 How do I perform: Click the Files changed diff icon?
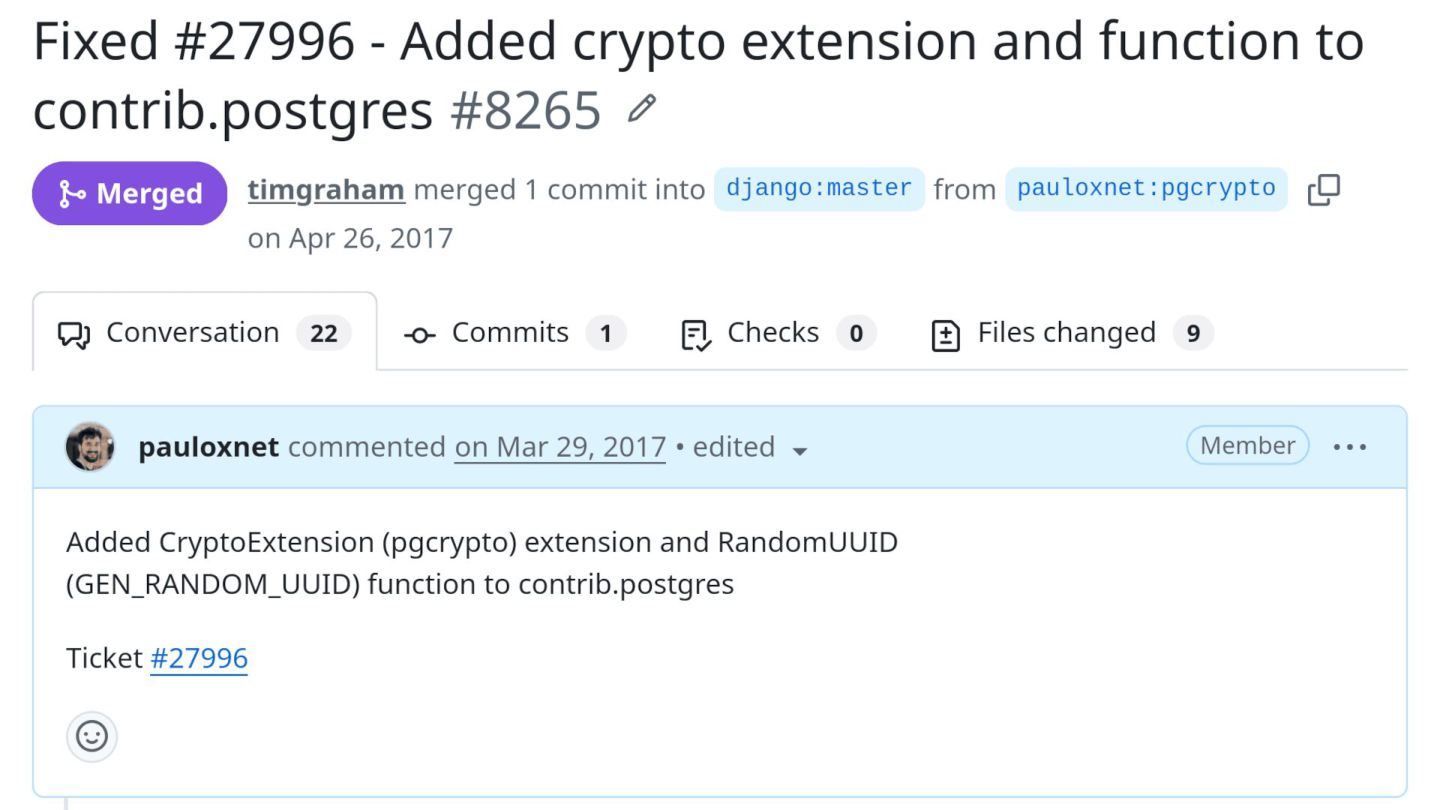coord(945,335)
